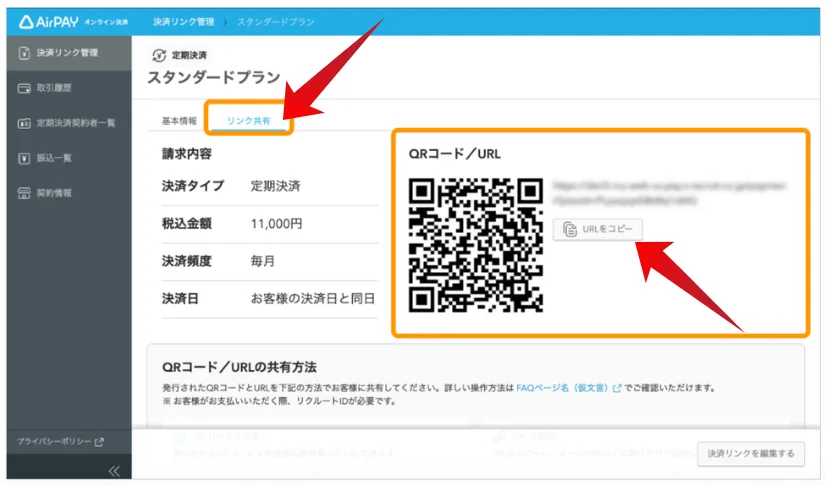The width and height of the screenshot is (826, 485).
Task: Click the 11,000円 amount value
Action: coord(276,224)
